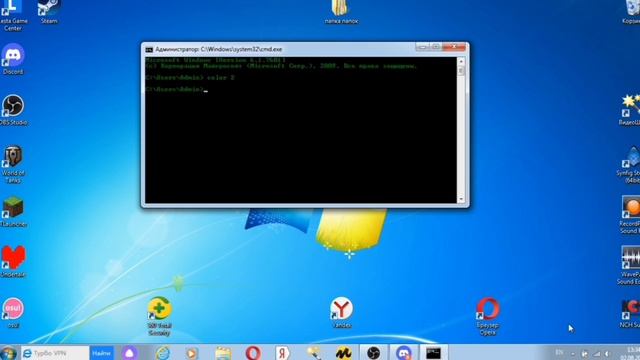Open the Yandex 'Я' taskbar icon
This screenshot has height=360, width=640.
click(x=282, y=353)
